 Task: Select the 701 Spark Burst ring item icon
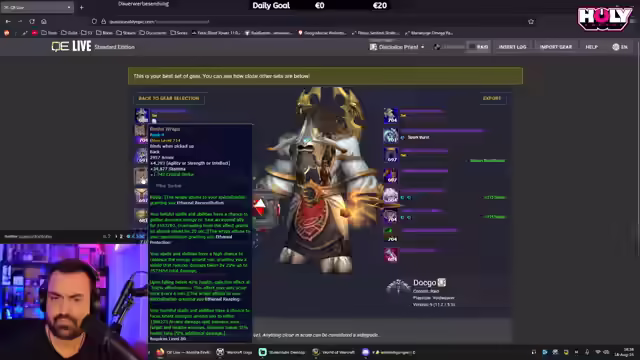(x=391, y=135)
